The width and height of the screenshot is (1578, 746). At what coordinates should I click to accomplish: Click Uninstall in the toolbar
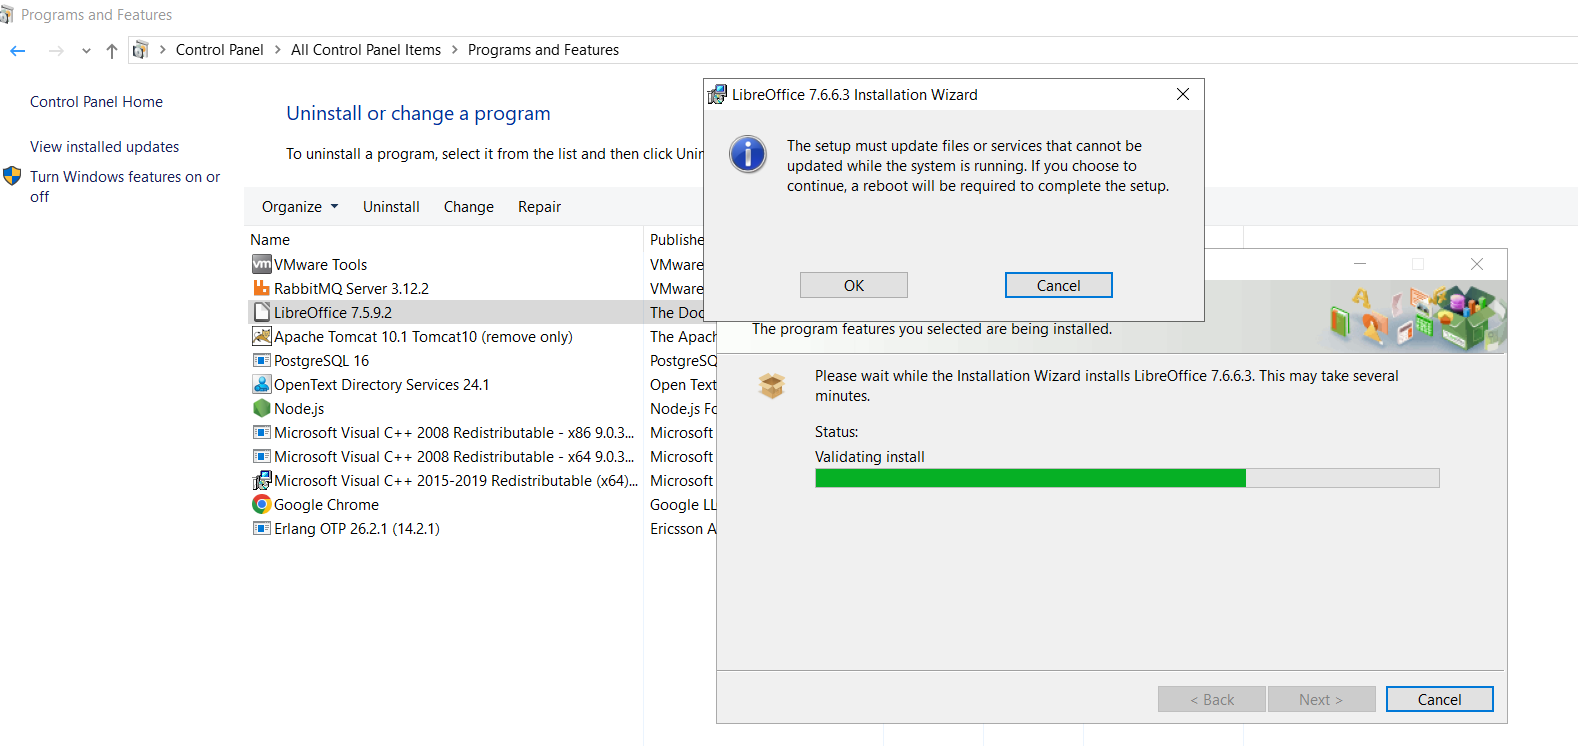(391, 207)
